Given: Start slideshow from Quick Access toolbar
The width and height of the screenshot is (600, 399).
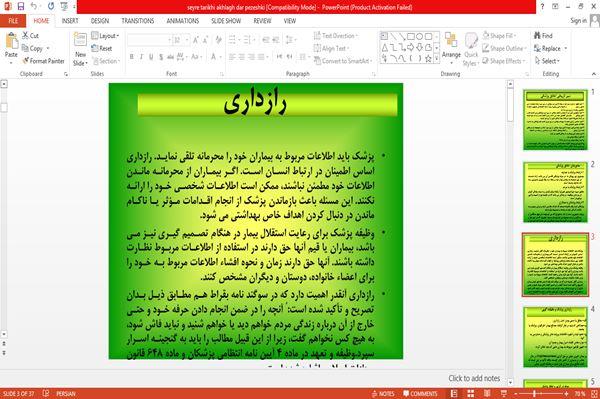Looking at the screenshot, I should [x=64, y=7].
